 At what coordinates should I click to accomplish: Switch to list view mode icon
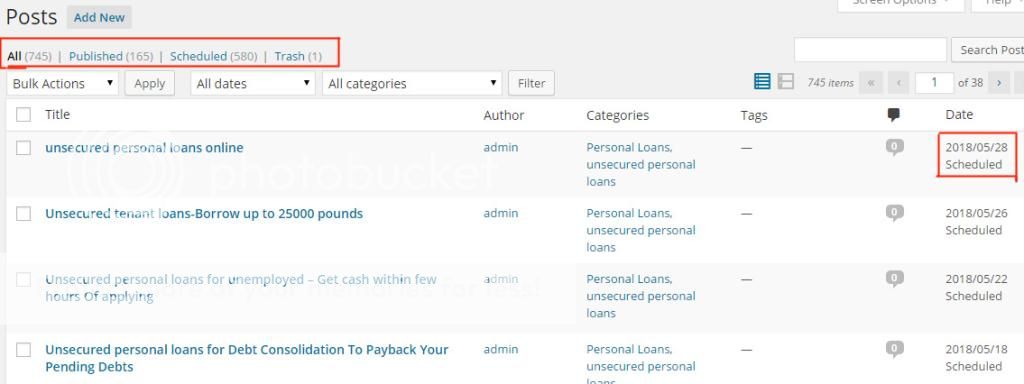click(762, 82)
